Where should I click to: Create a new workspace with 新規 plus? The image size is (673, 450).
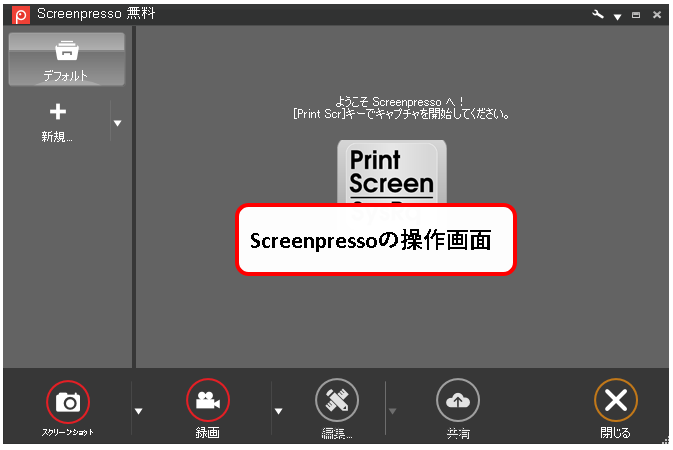[x=58, y=122]
